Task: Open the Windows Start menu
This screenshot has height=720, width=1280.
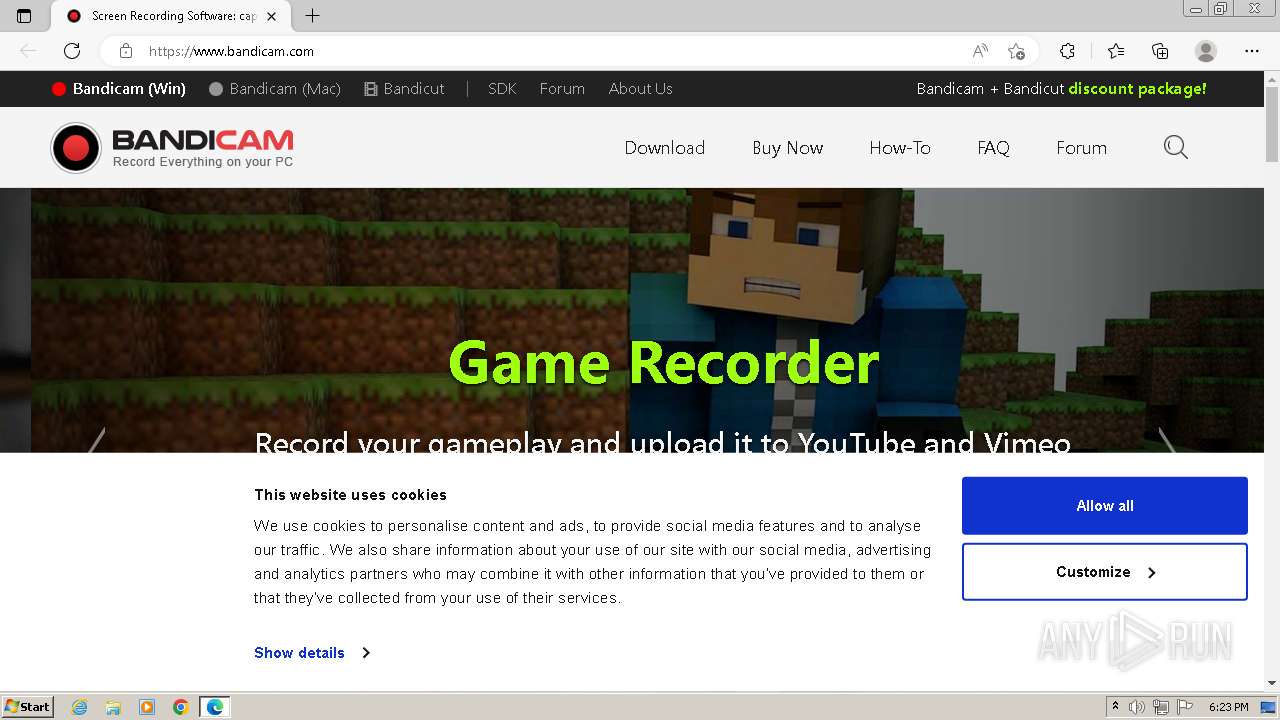Action: coord(27,707)
